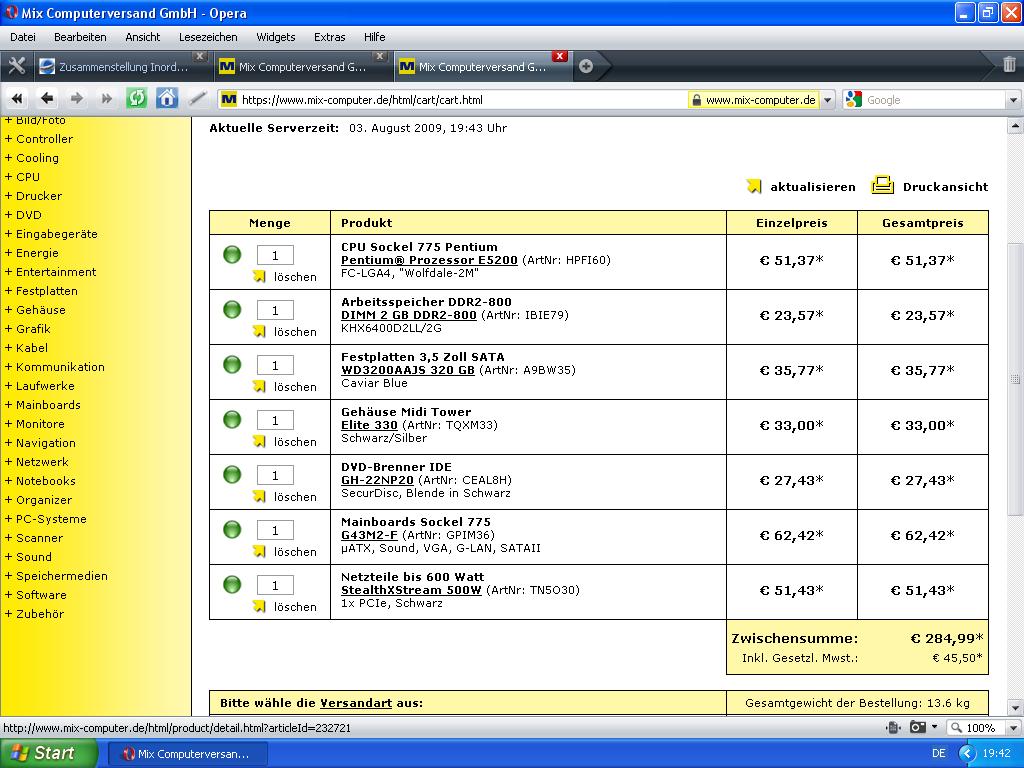Go forward with the forward arrow
The width and height of the screenshot is (1024, 768).
(76, 99)
